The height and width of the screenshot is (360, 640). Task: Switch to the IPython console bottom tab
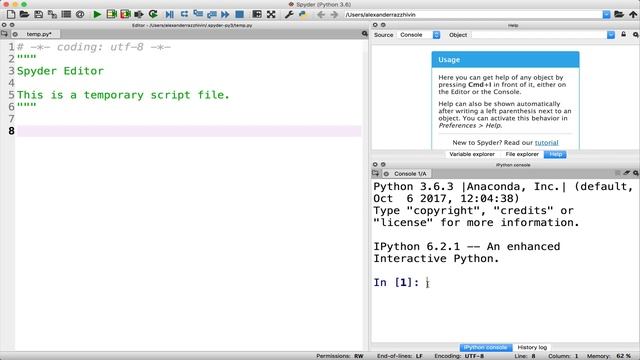pos(486,347)
